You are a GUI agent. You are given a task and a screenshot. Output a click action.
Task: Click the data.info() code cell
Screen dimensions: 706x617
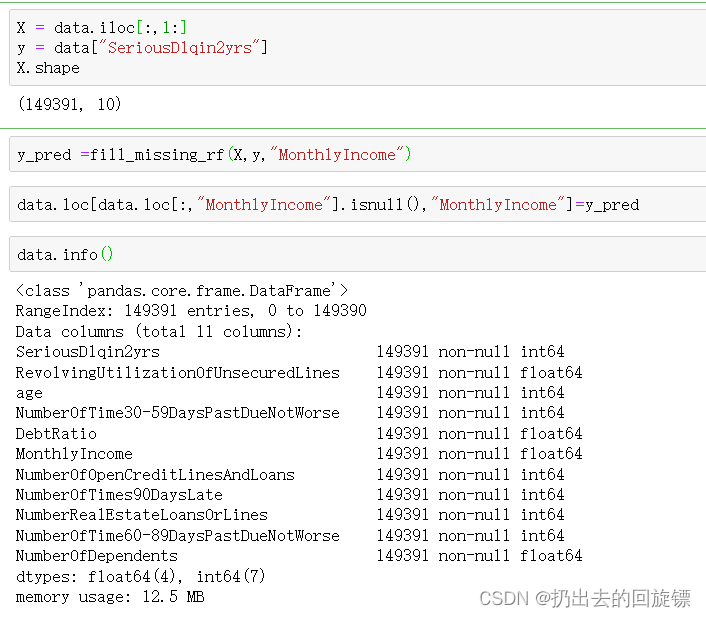pyautogui.click(x=358, y=254)
